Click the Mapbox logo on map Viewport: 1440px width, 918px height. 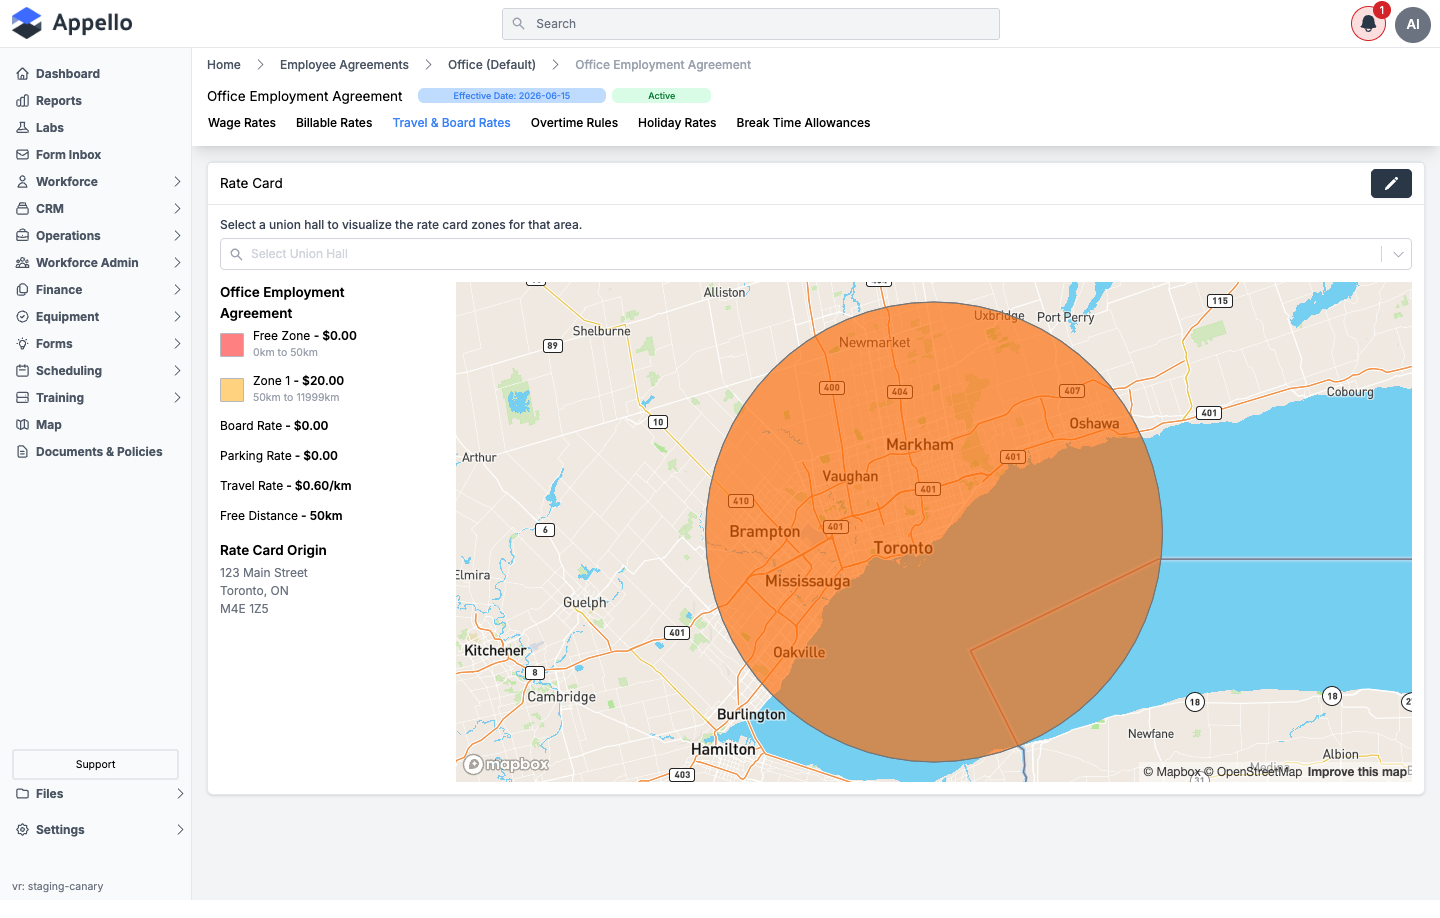tap(507, 765)
